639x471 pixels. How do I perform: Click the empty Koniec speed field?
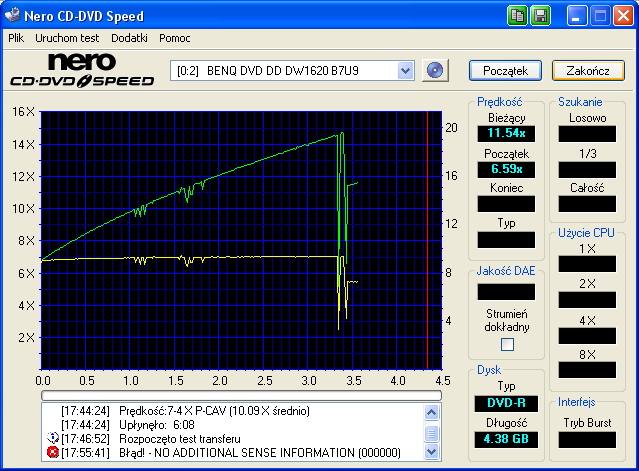[x=506, y=204]
